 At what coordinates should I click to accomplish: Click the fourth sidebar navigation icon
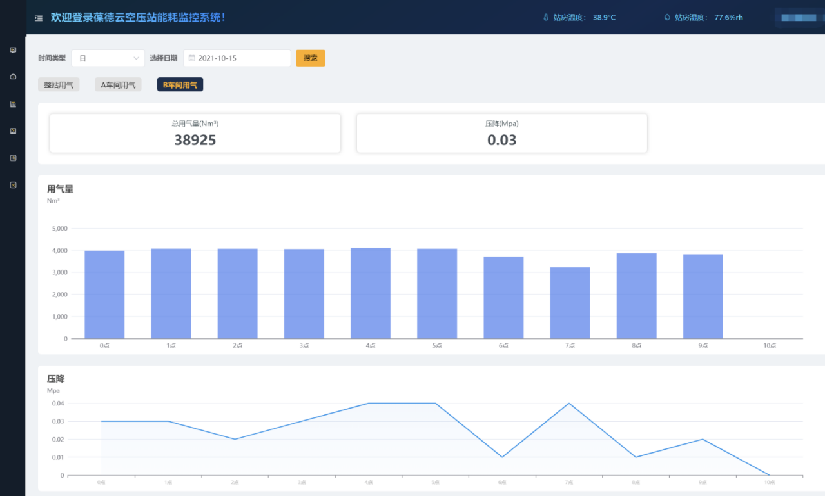click(12, 131)
